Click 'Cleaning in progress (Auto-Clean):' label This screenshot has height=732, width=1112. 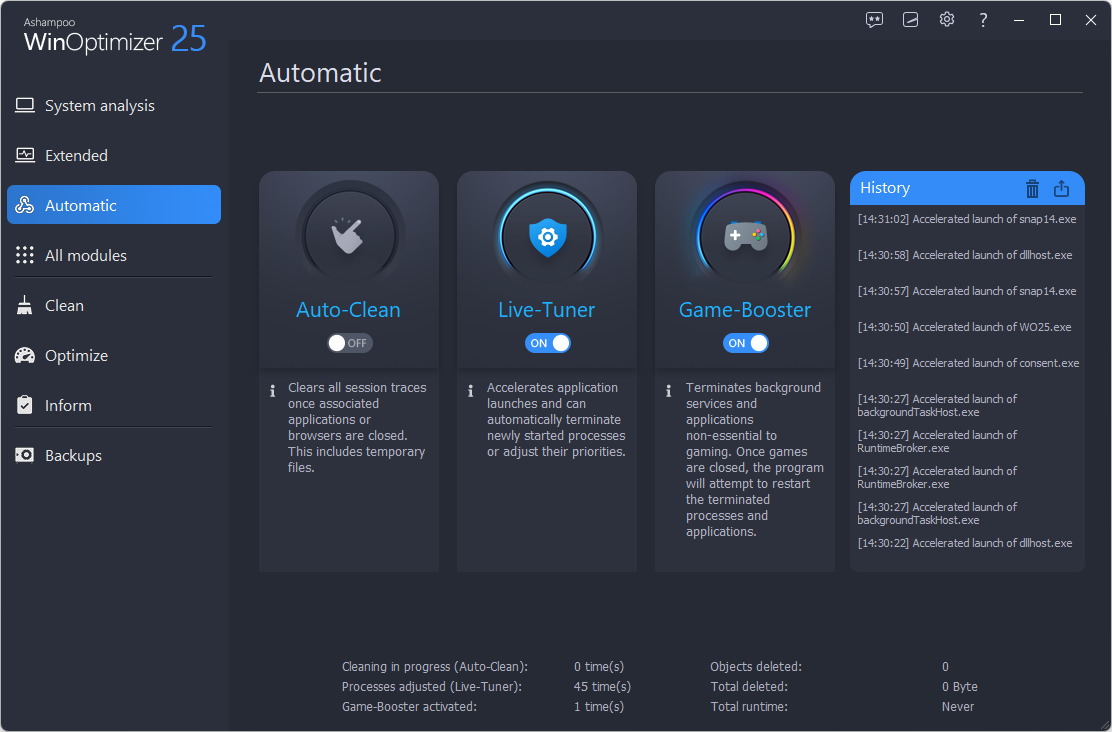(435, 667)
